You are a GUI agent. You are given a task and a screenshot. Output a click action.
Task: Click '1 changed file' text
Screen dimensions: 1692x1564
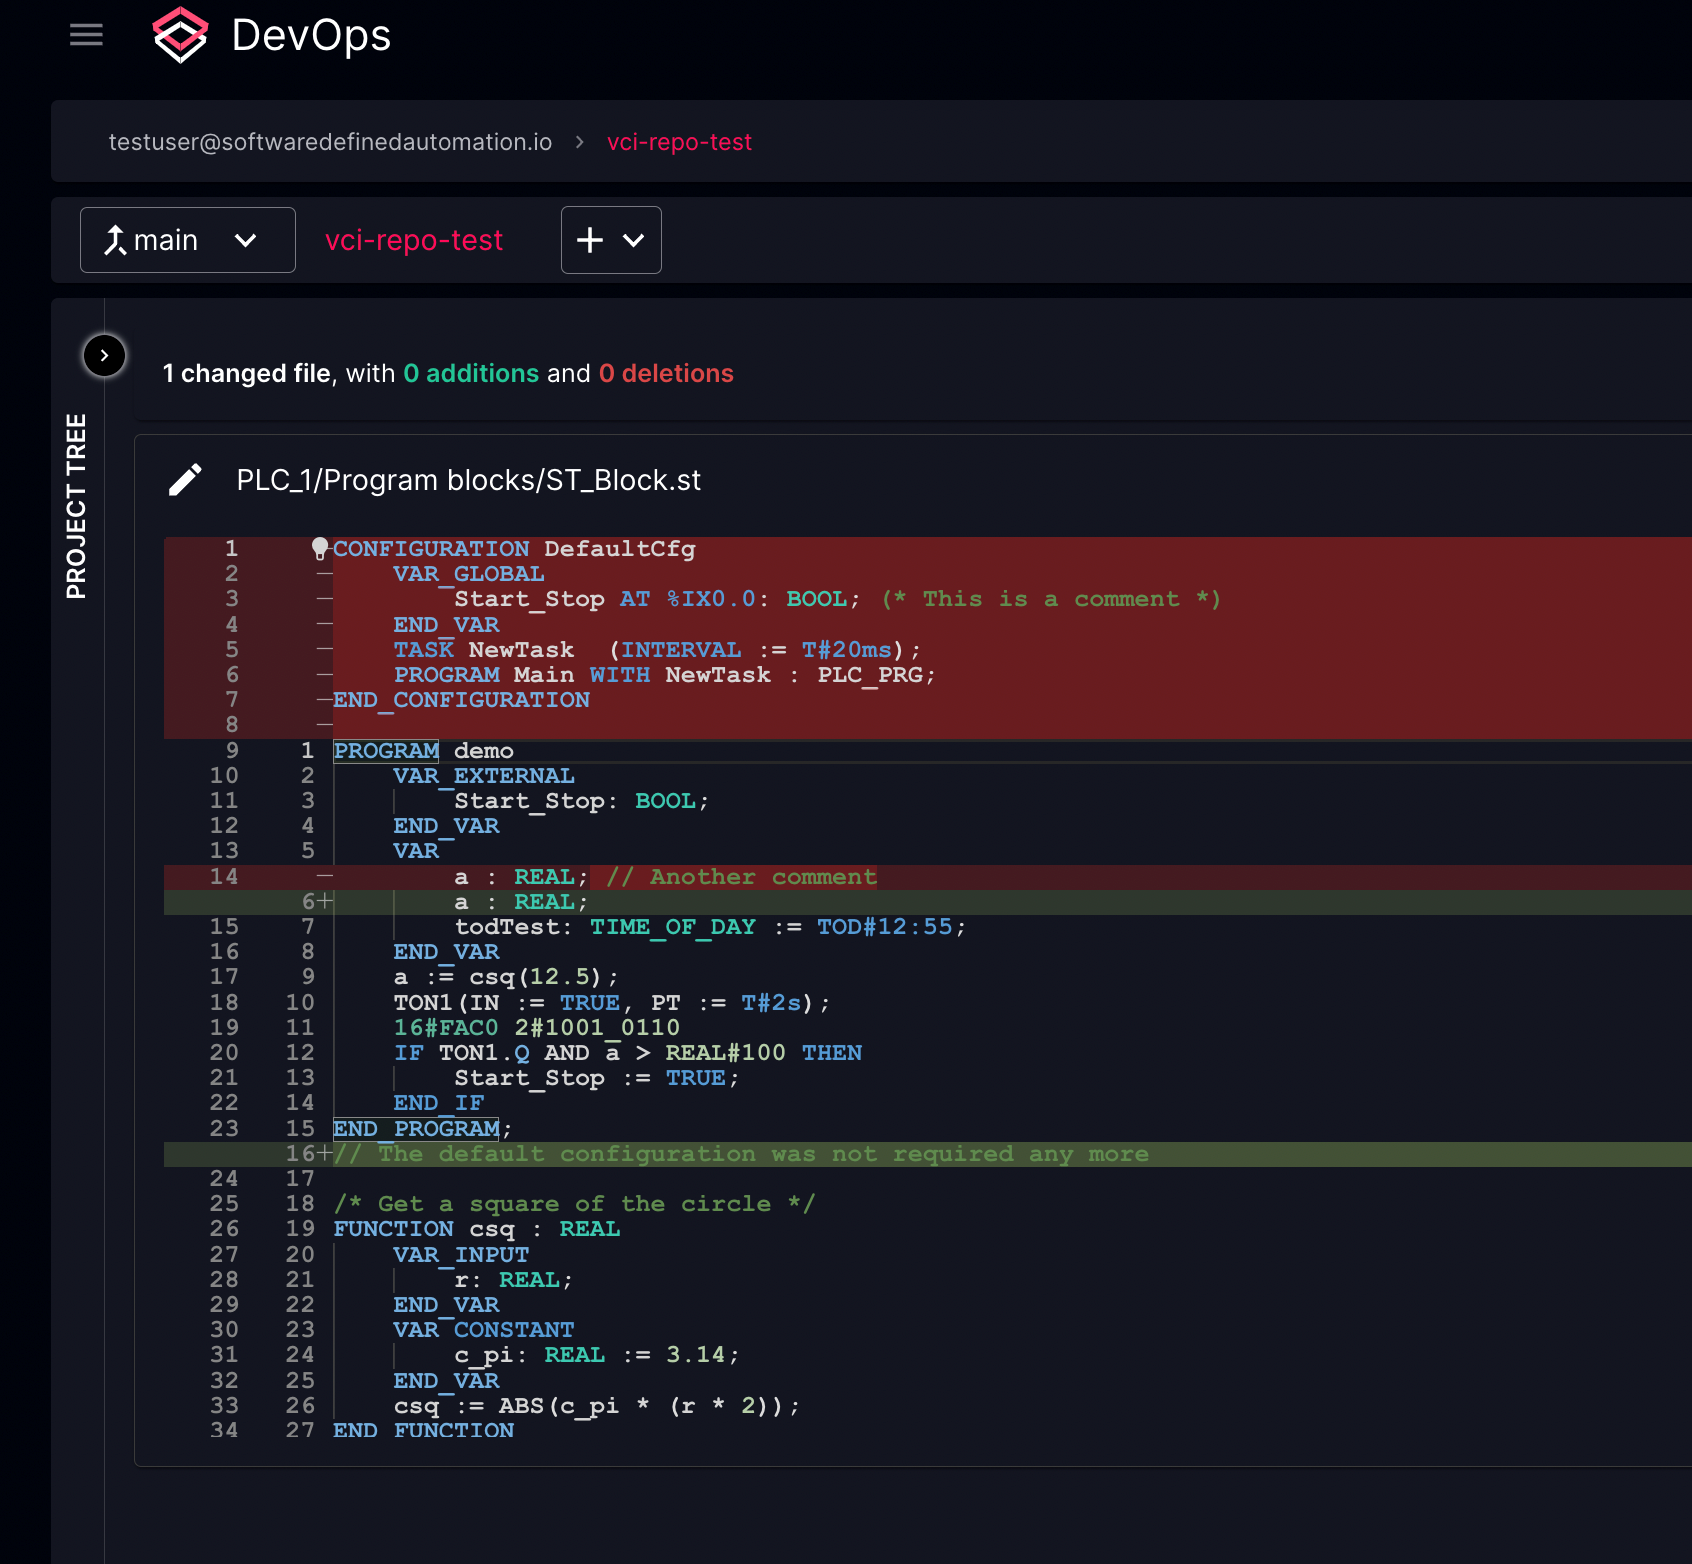(x=246, y=373)
